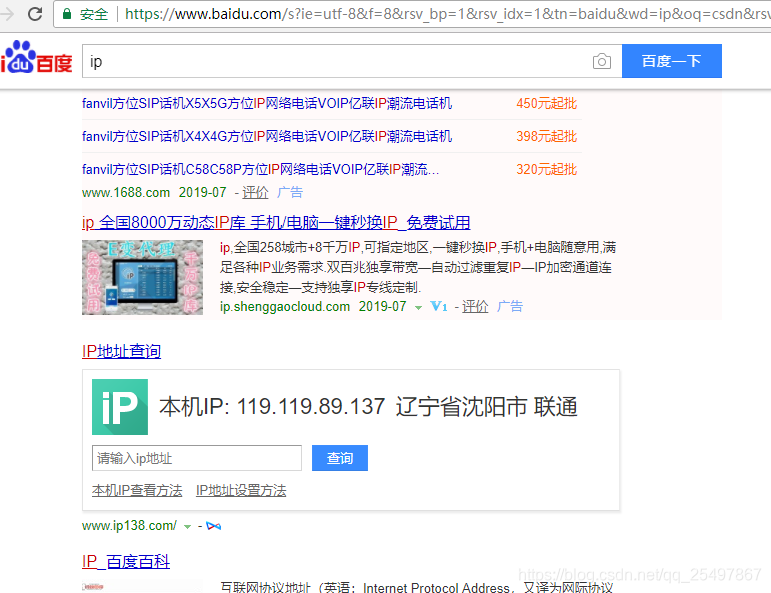Image resolution: width=771 pixels, height=593 pixels.
Task: Open fanvil X5X5G IP phone listing
Action: click(x=267, y=103)
